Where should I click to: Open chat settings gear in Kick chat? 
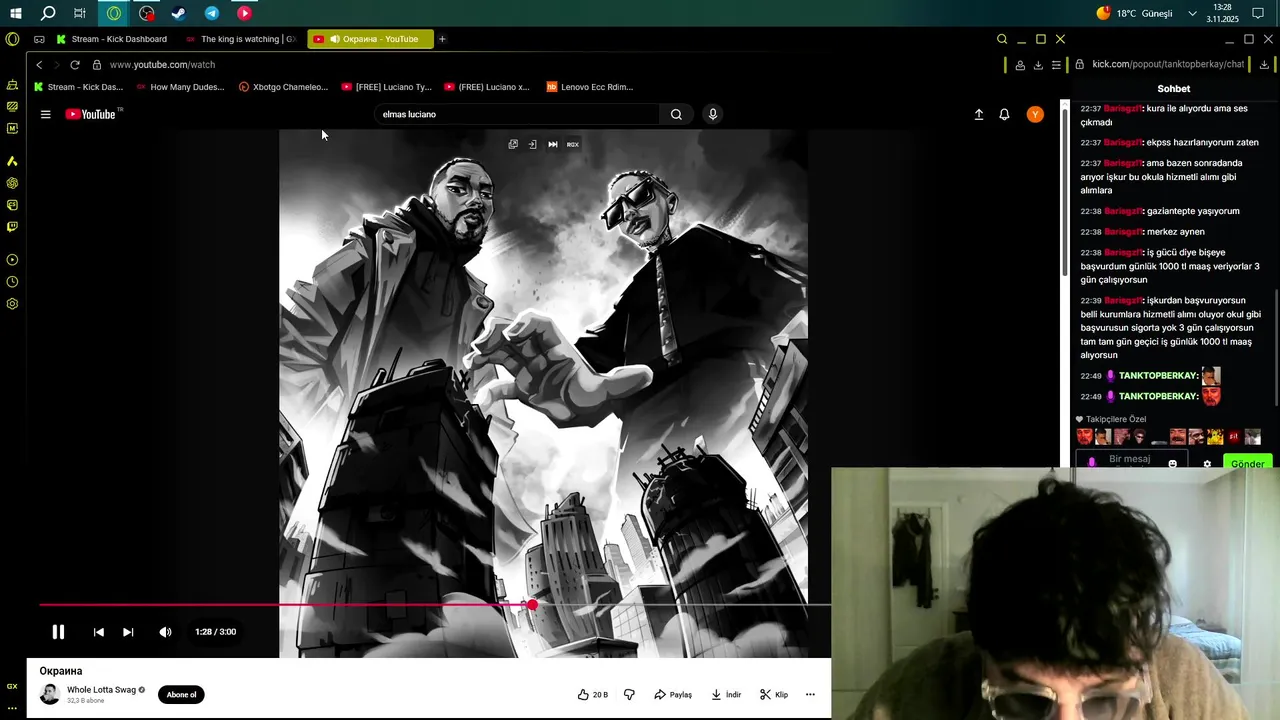(1207, 464)
